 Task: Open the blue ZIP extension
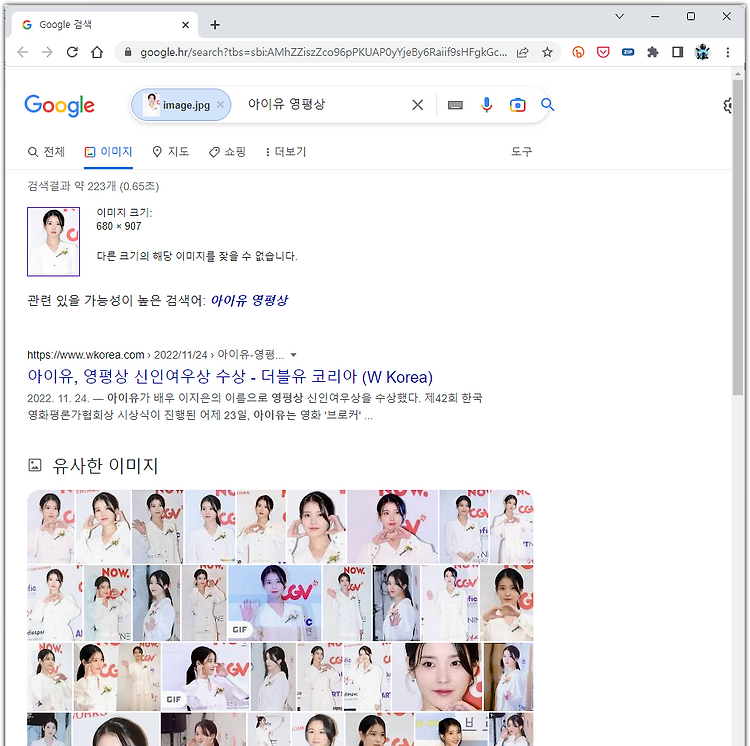[628, 52]
